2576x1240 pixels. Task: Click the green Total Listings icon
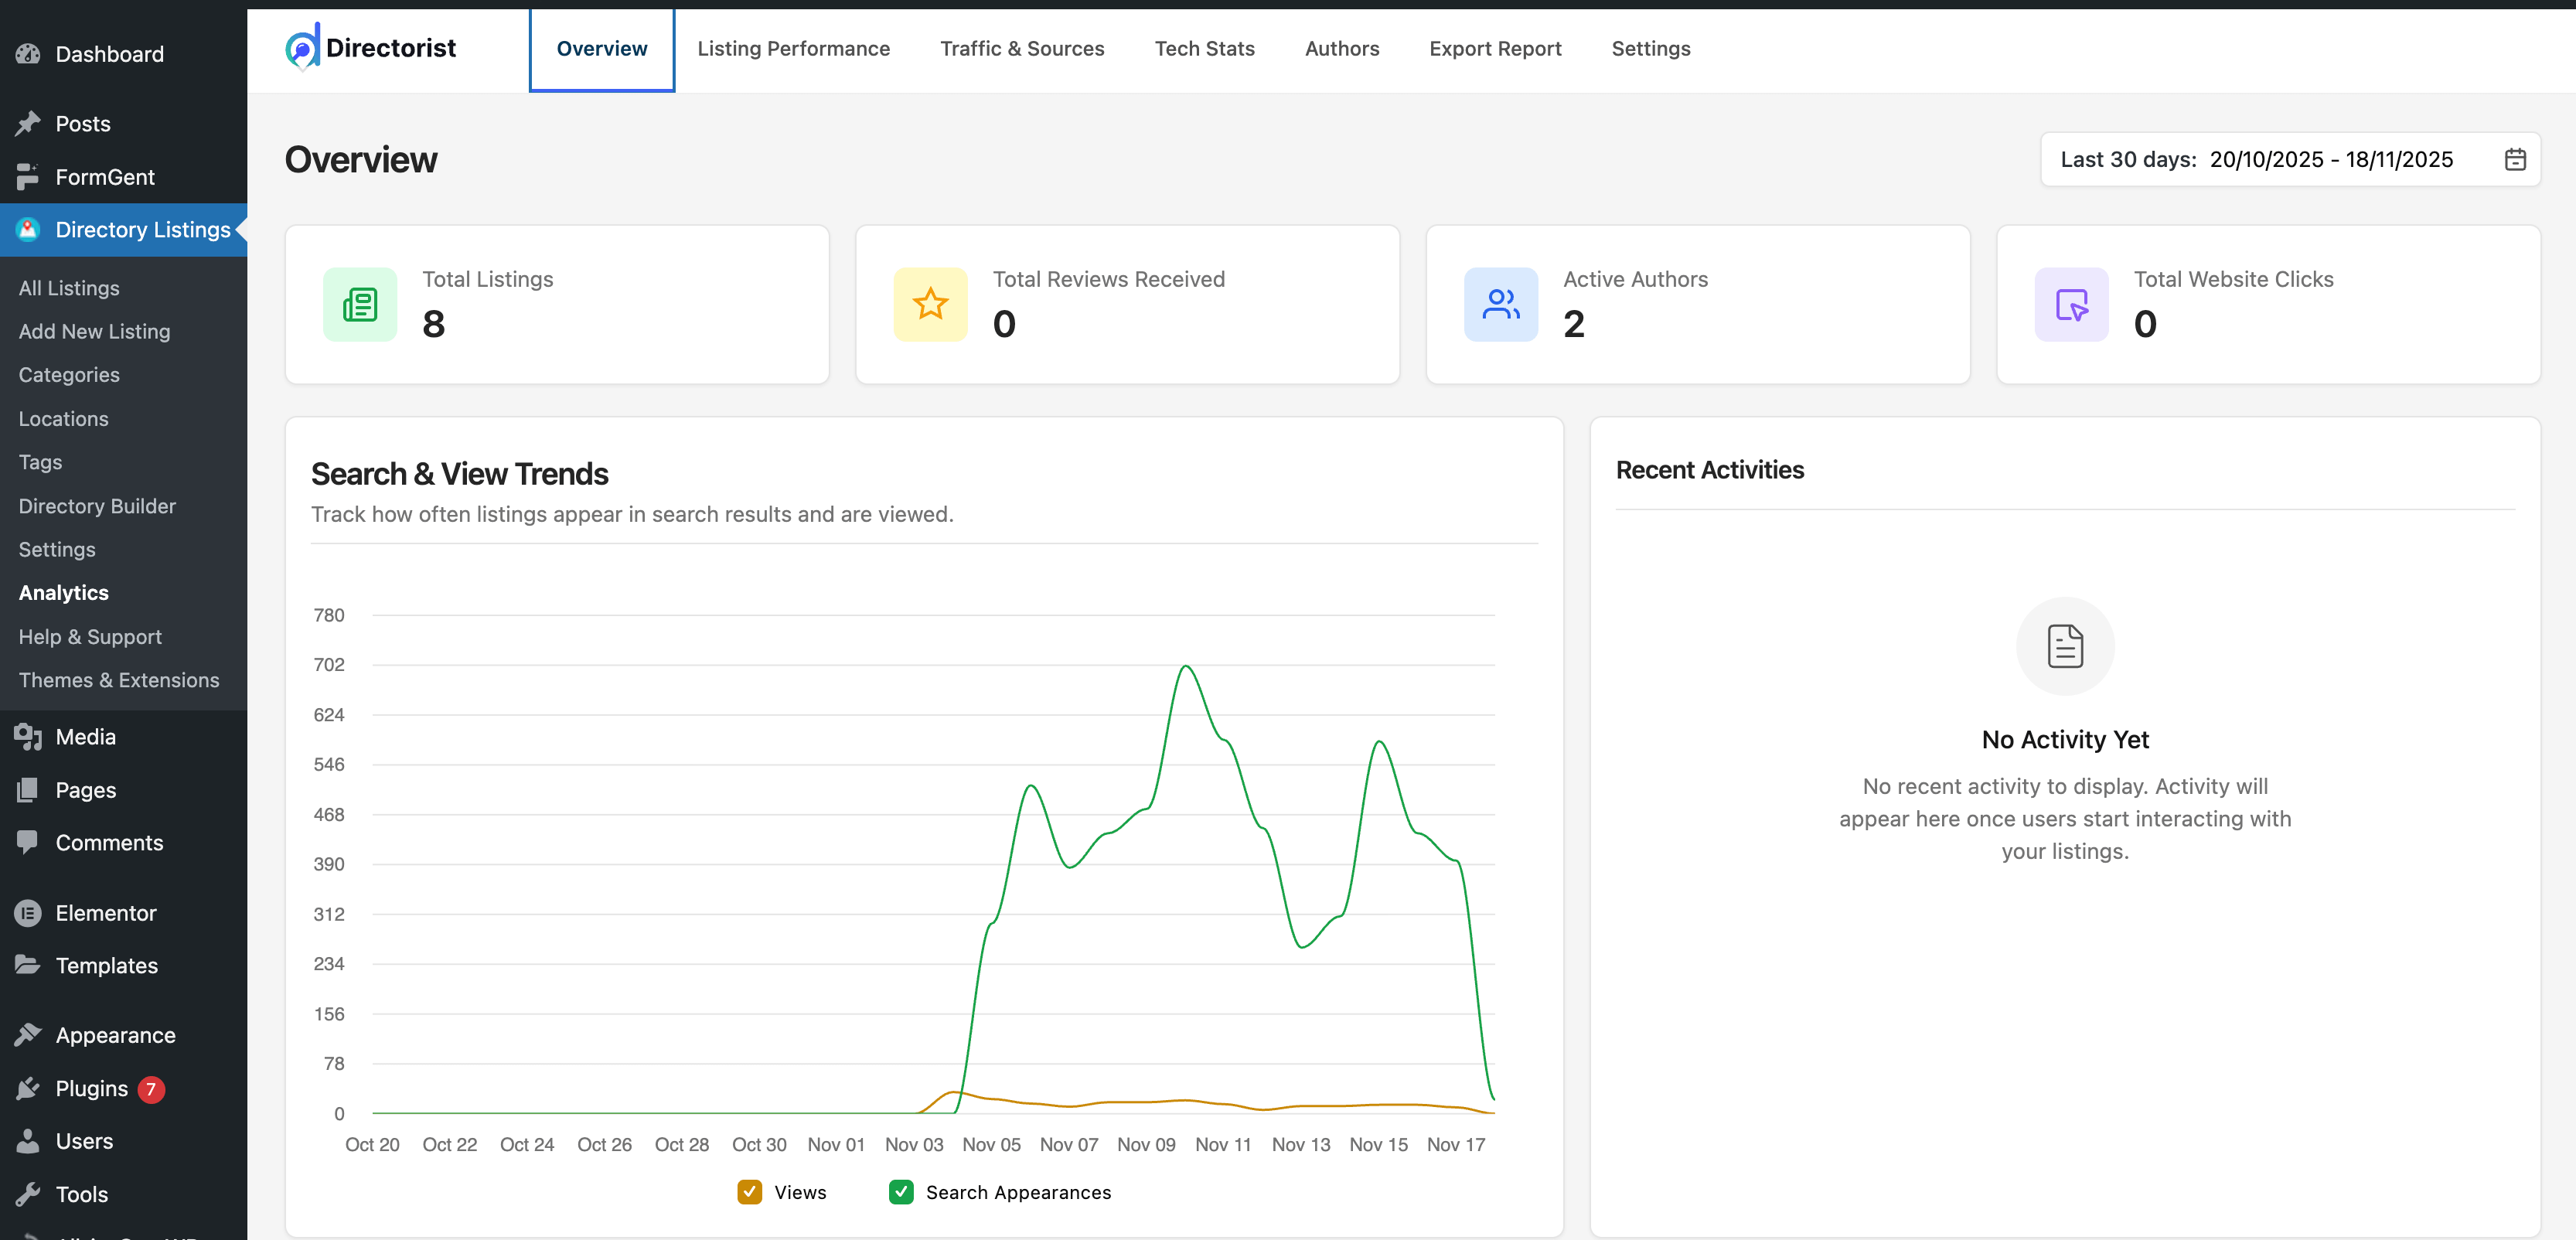(x=360, y=304)
